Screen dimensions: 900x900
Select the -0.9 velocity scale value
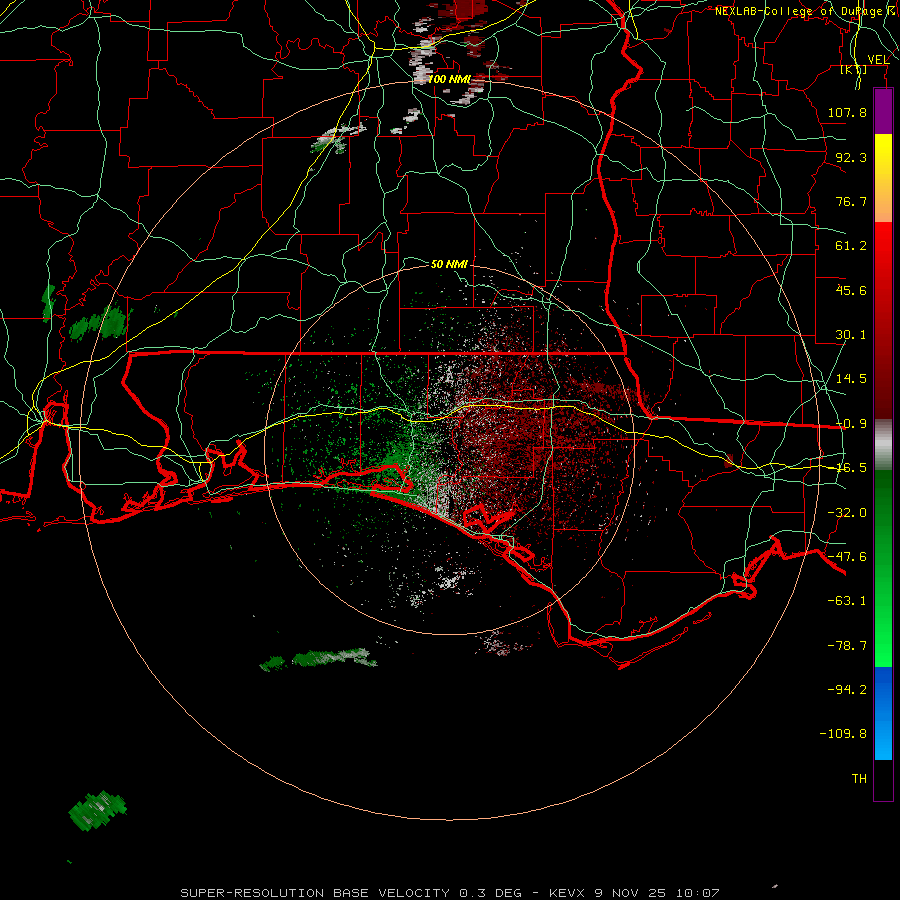(851, 424)
